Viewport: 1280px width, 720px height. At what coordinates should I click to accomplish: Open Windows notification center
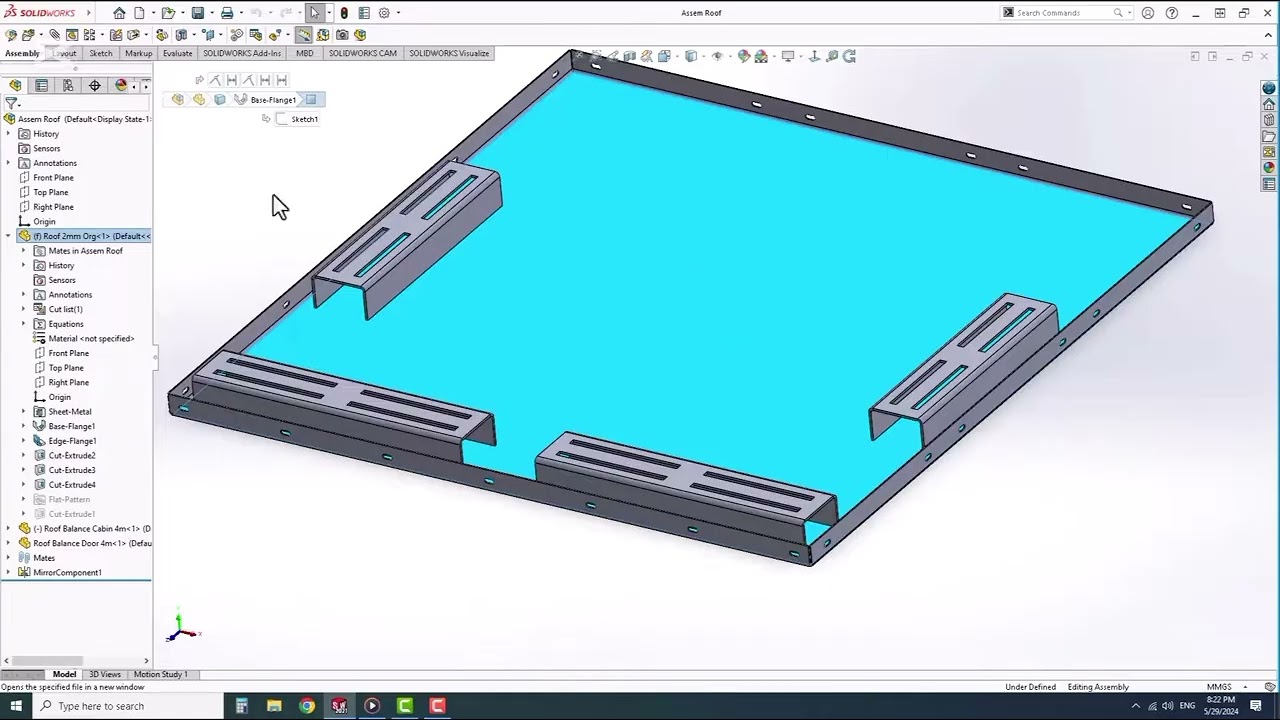(x=1256, y=706)
